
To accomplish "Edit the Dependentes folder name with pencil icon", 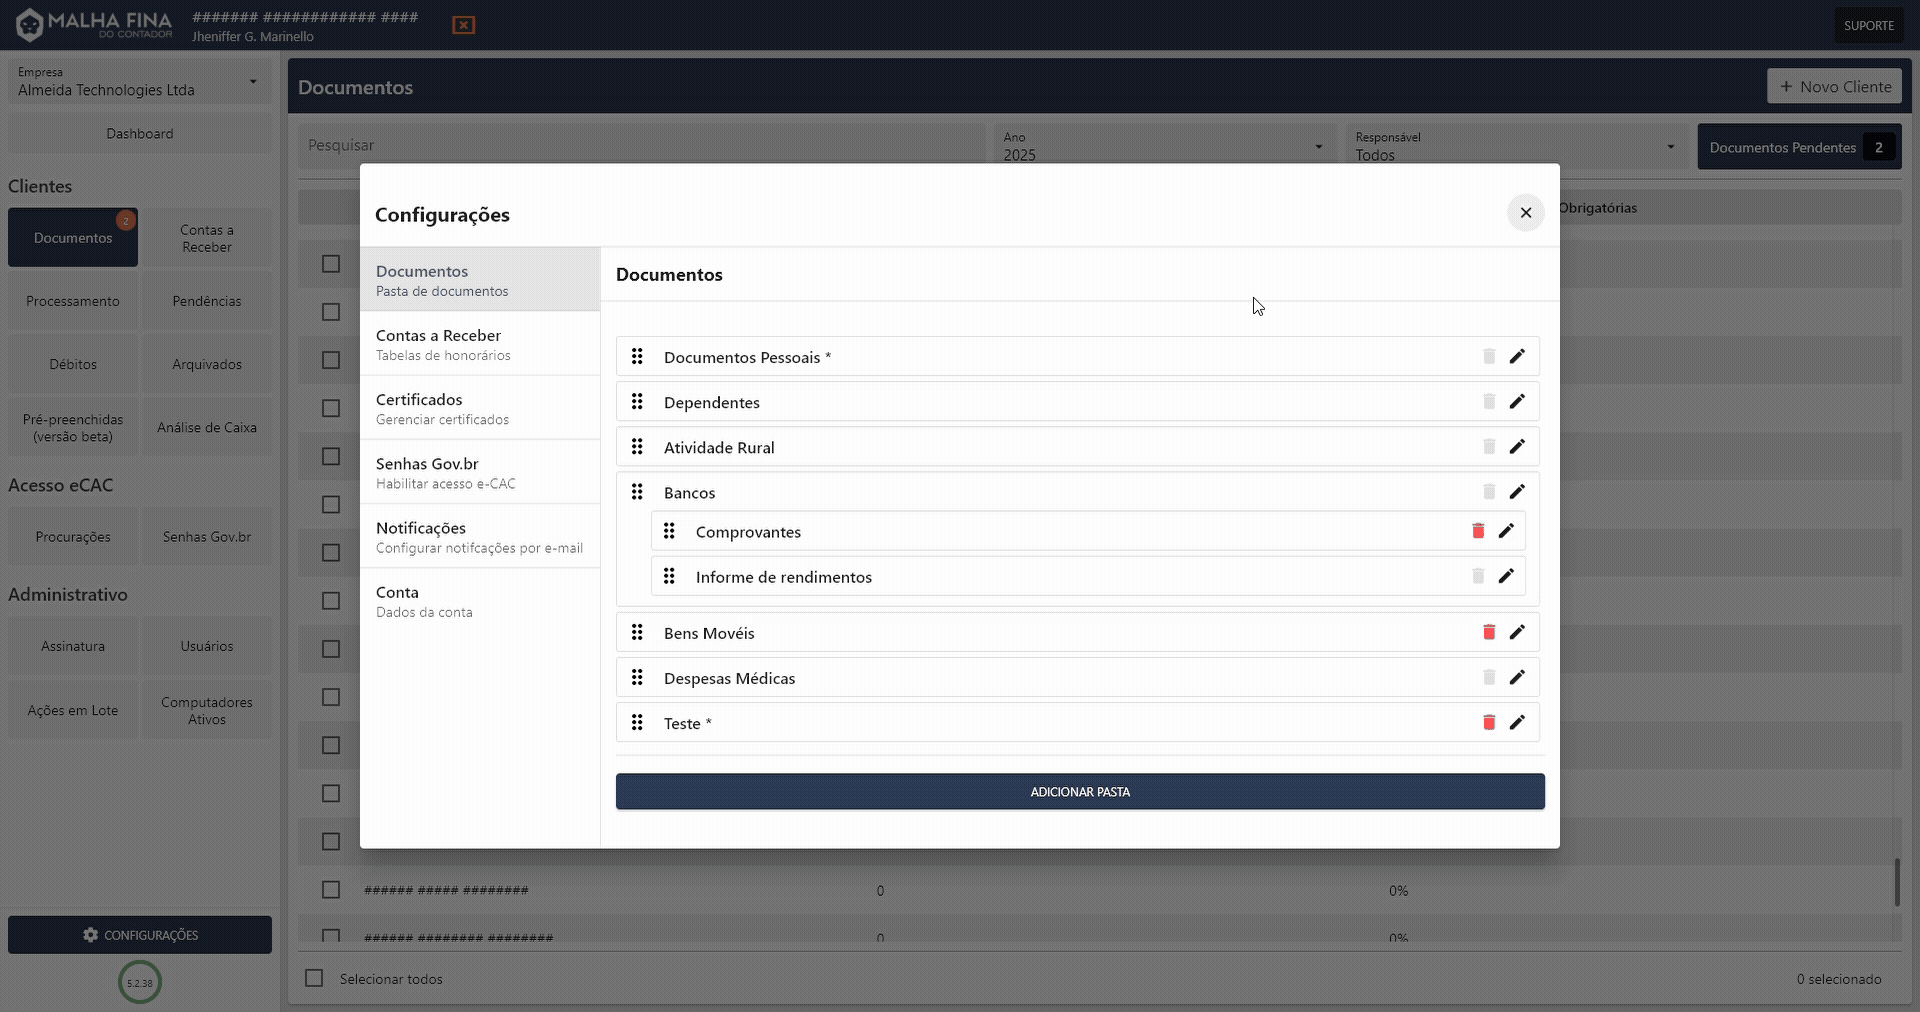I will point(1517,401).
